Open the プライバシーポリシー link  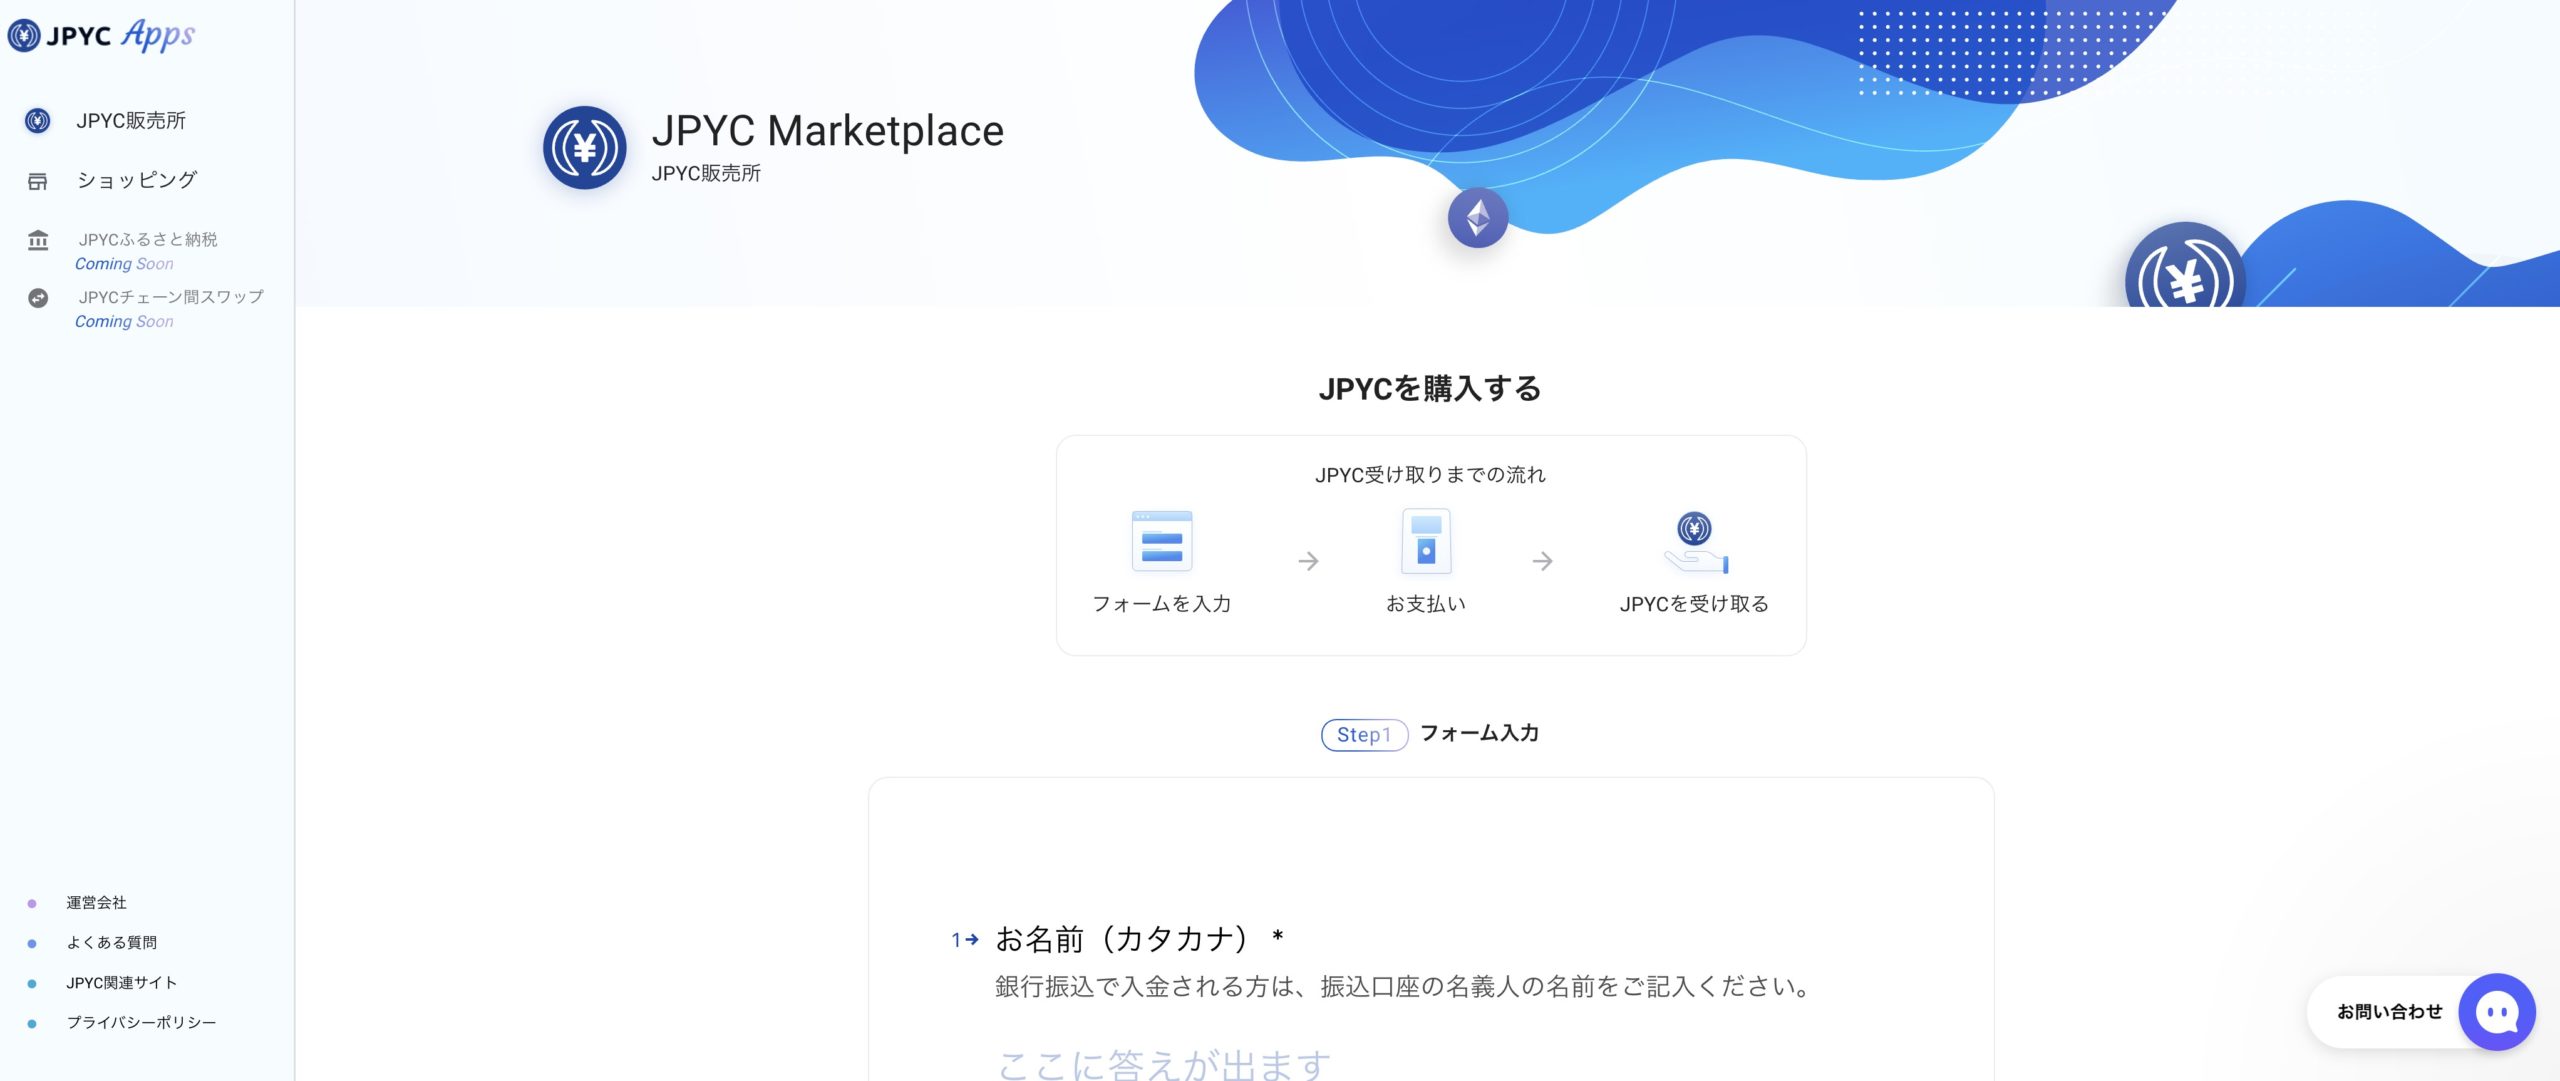pyautogui.click(x=141, y=1023)
